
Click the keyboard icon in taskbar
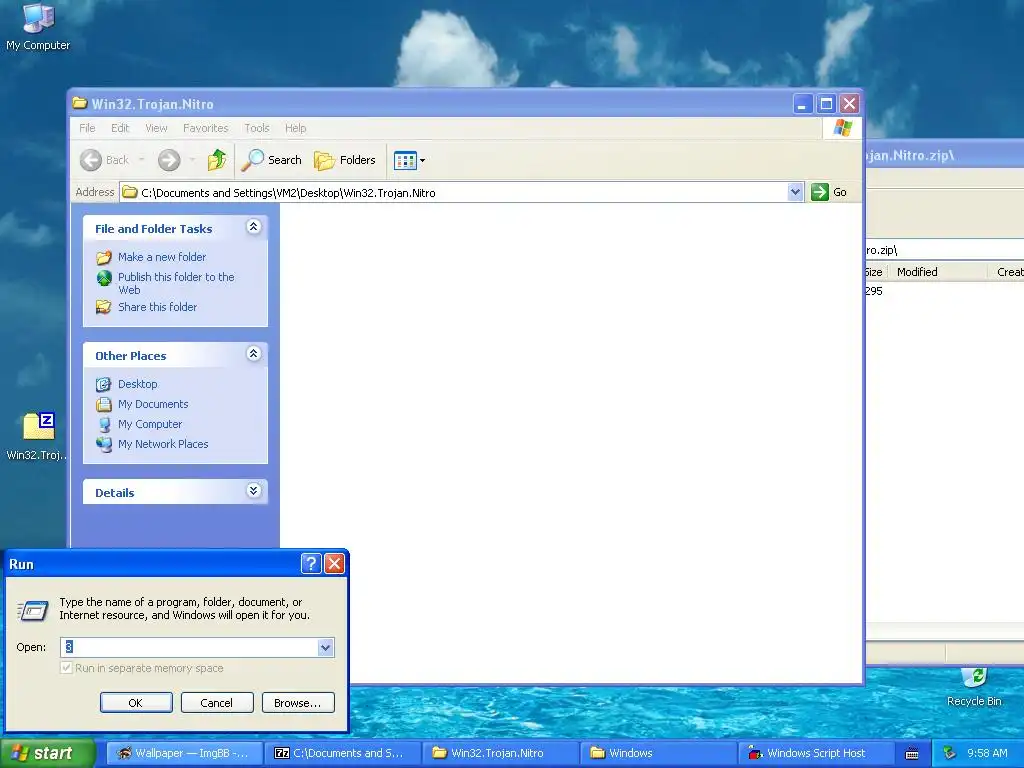point(912,754)
